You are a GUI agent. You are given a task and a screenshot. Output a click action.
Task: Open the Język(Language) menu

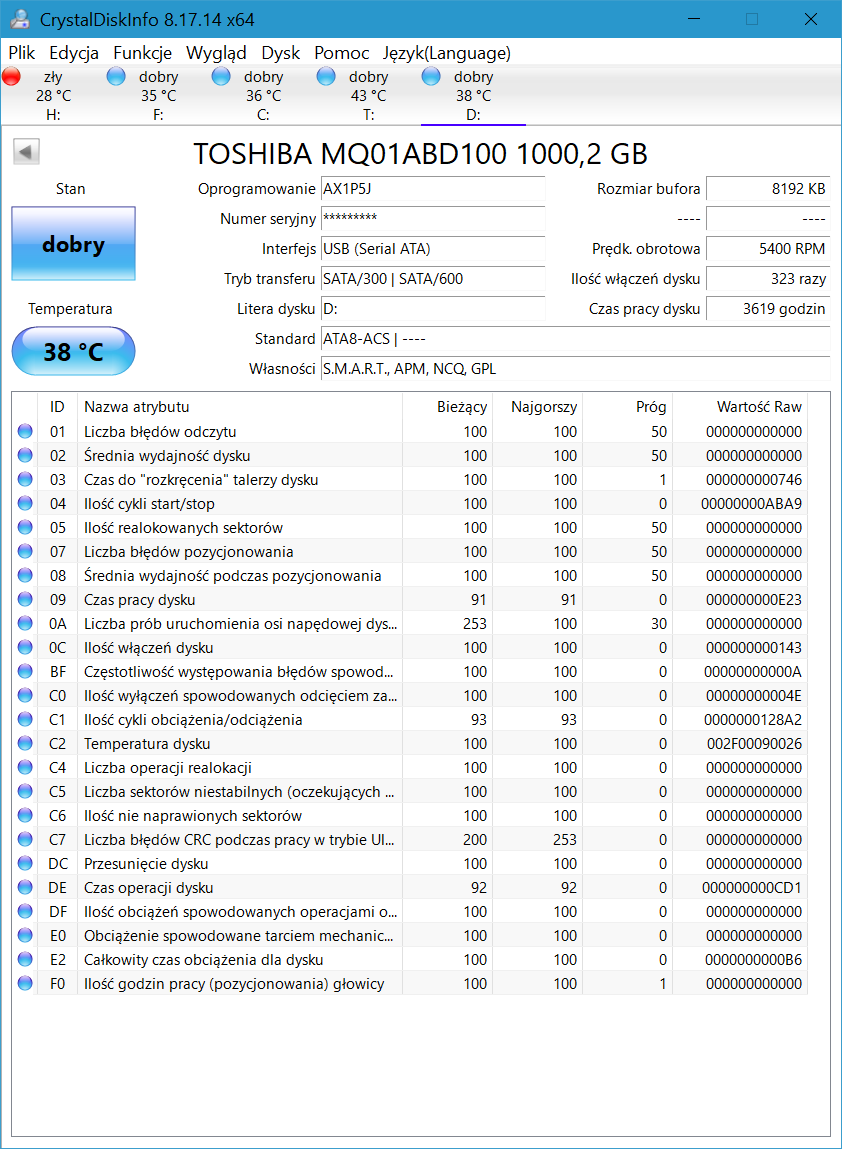447,53
